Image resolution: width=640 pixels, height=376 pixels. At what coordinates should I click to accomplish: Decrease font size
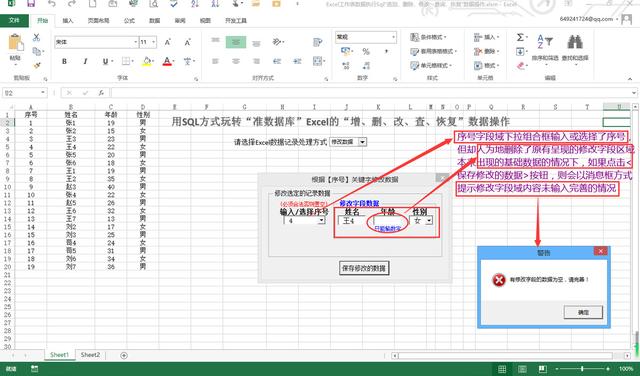[187, 42]
